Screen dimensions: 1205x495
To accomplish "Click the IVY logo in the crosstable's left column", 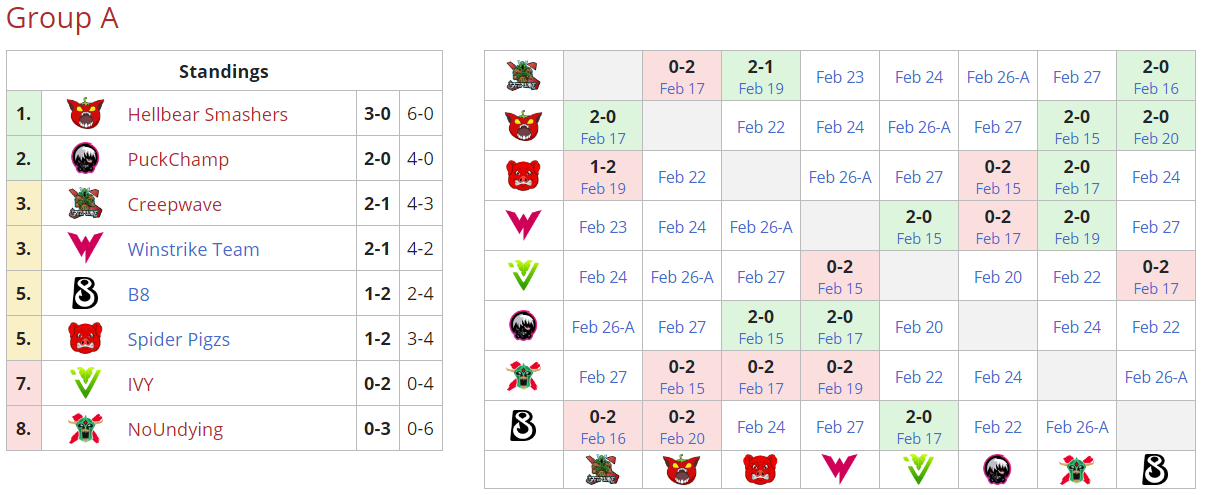I will tap(523, 276).
